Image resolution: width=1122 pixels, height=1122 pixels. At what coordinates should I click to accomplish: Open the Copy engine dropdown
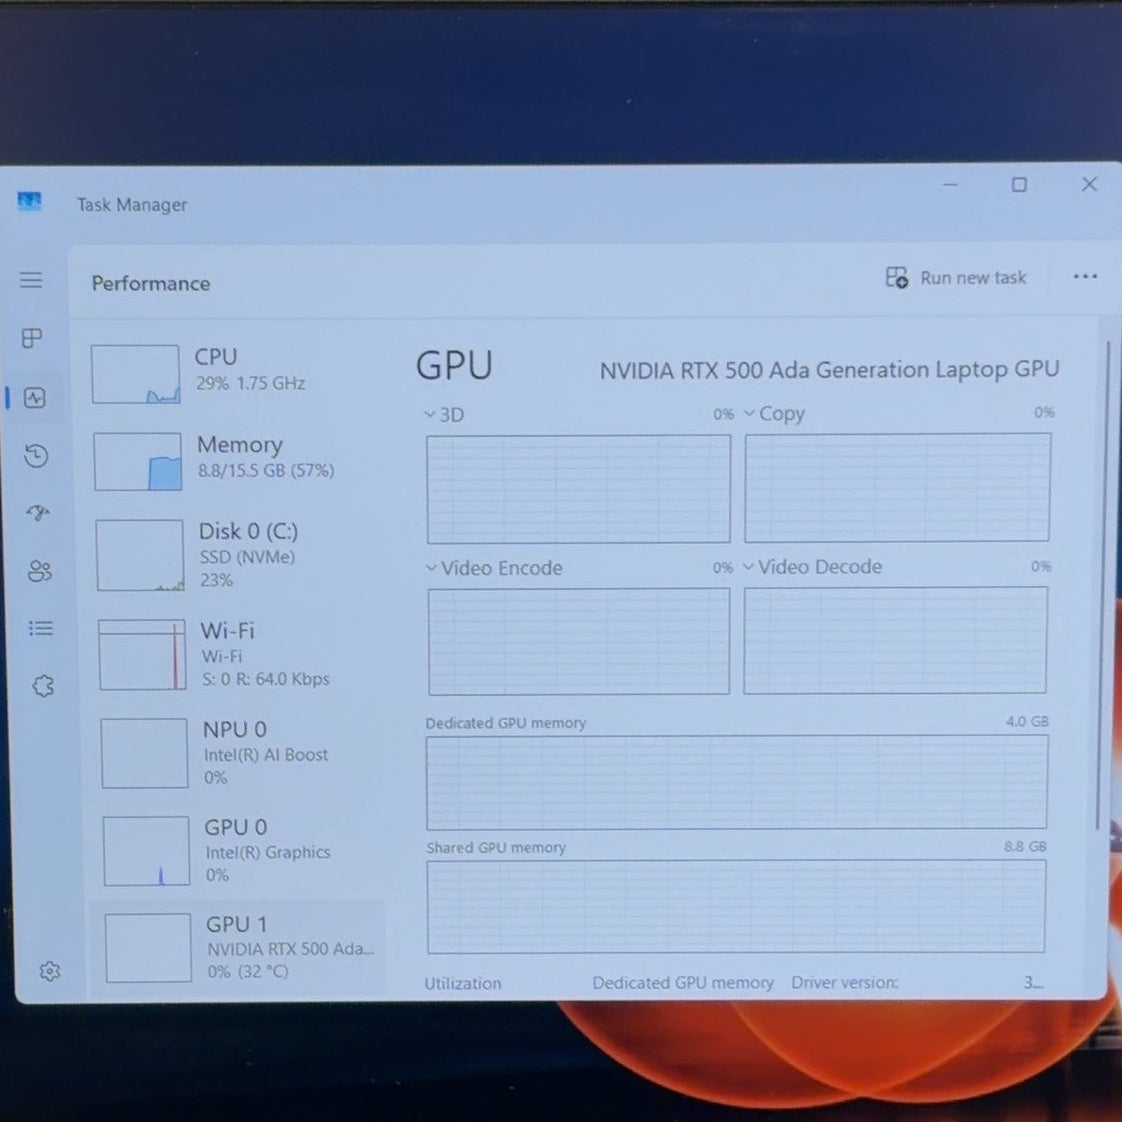(x=774, y=413)
